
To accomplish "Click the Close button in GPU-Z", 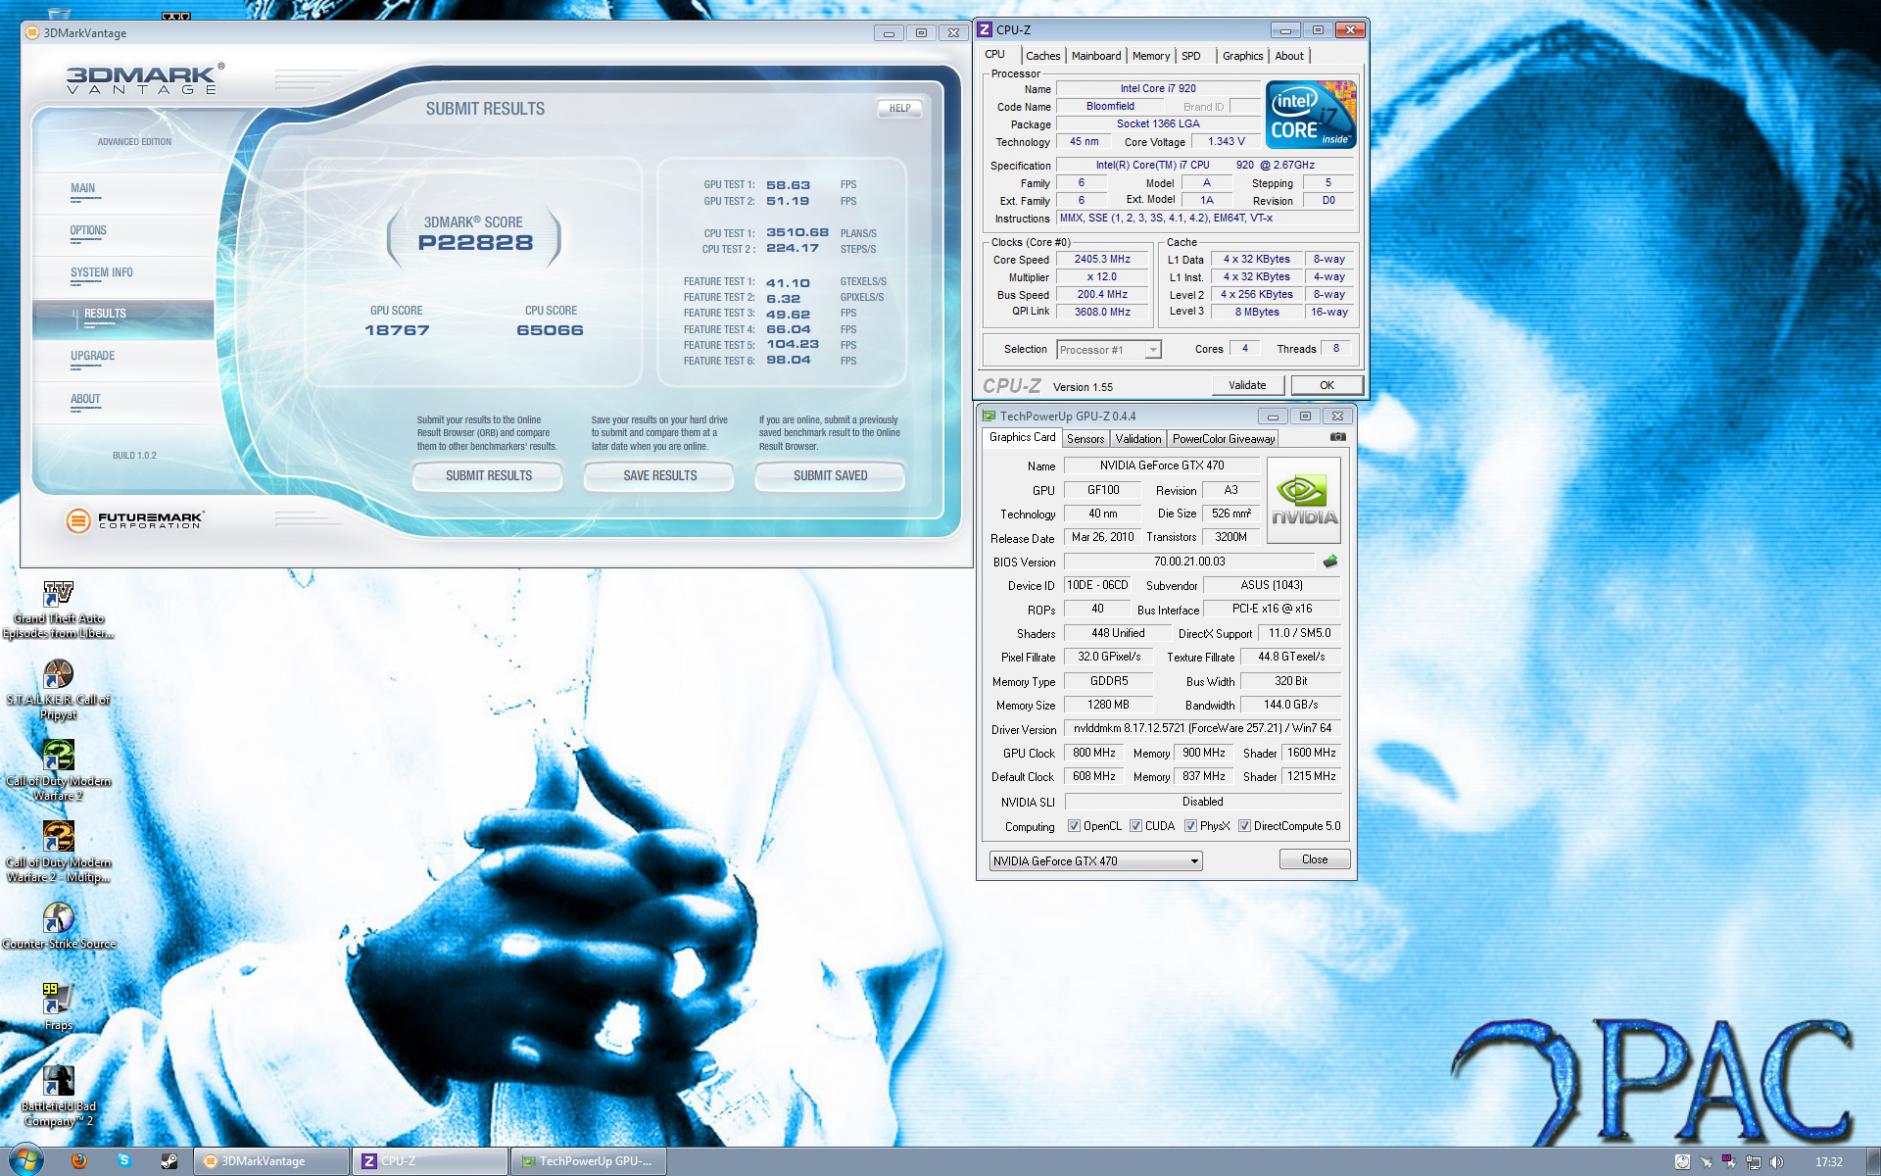I will tap(1314, 859).
